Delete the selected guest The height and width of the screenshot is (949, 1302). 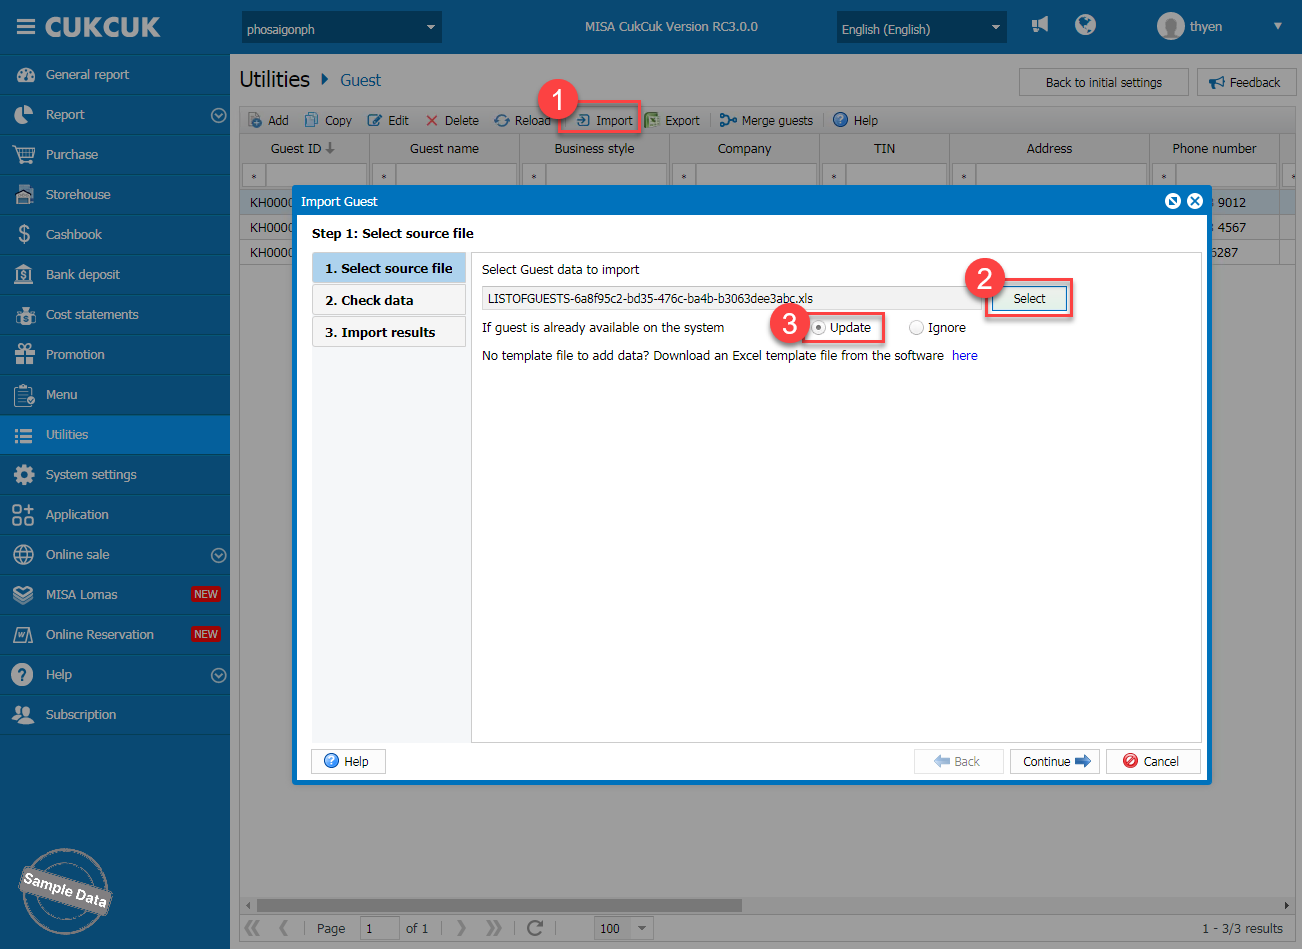click(x=452, y=120)
